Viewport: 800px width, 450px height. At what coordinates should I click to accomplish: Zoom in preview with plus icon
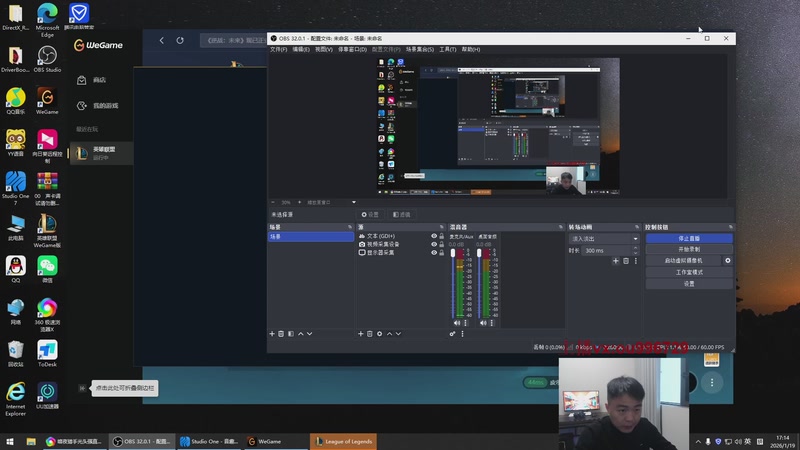click(299, 203)
